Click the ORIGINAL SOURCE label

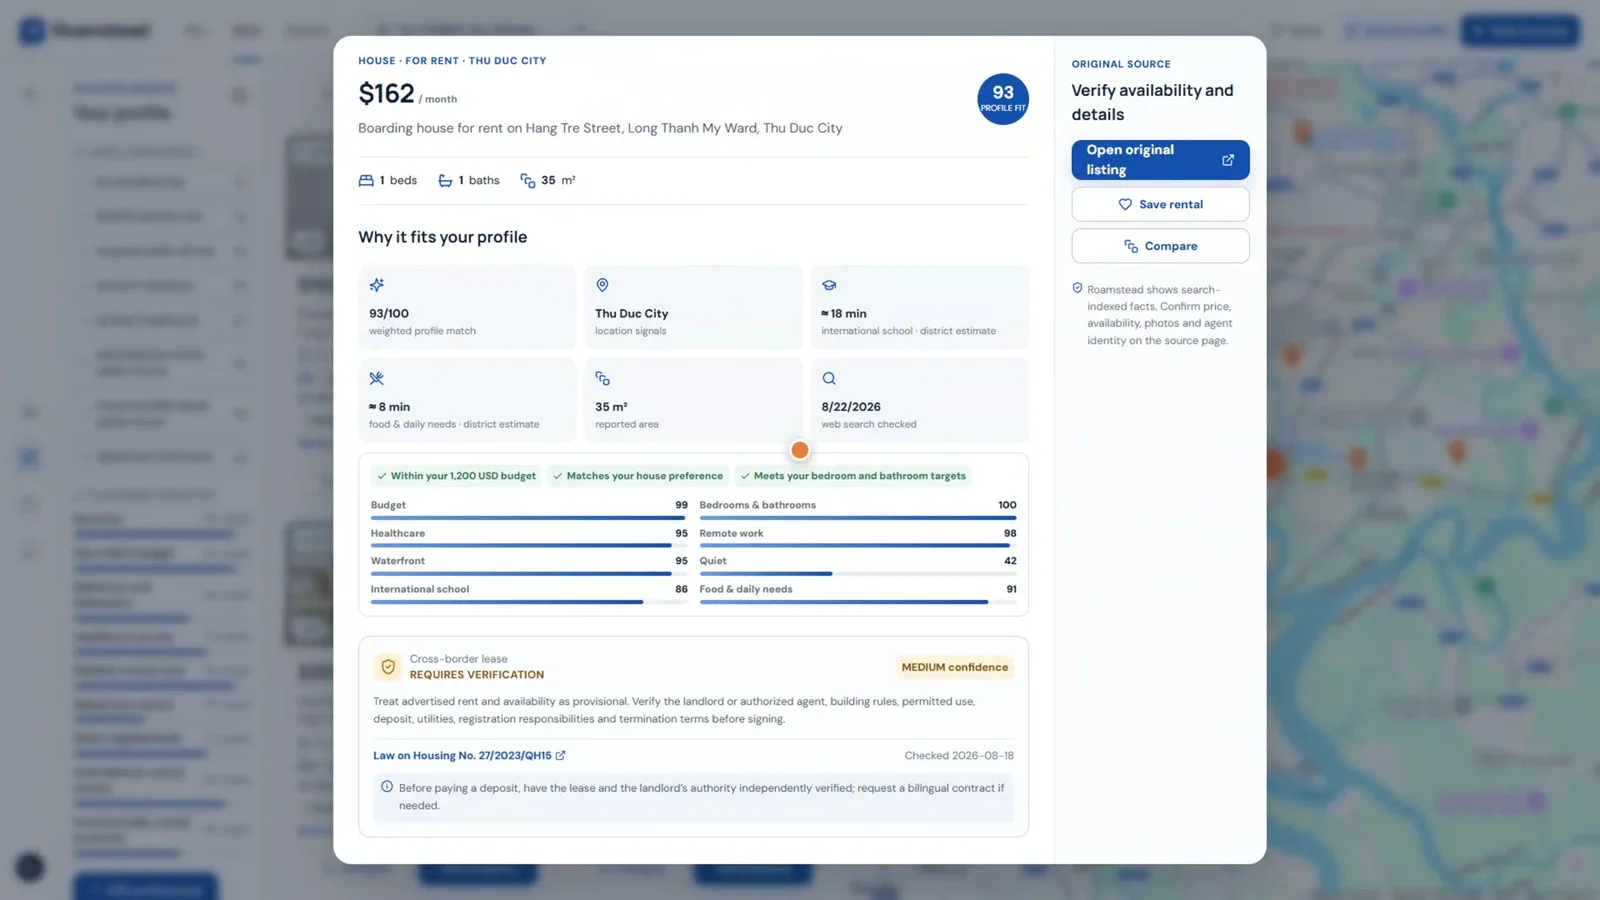(x=1121, y=64)
